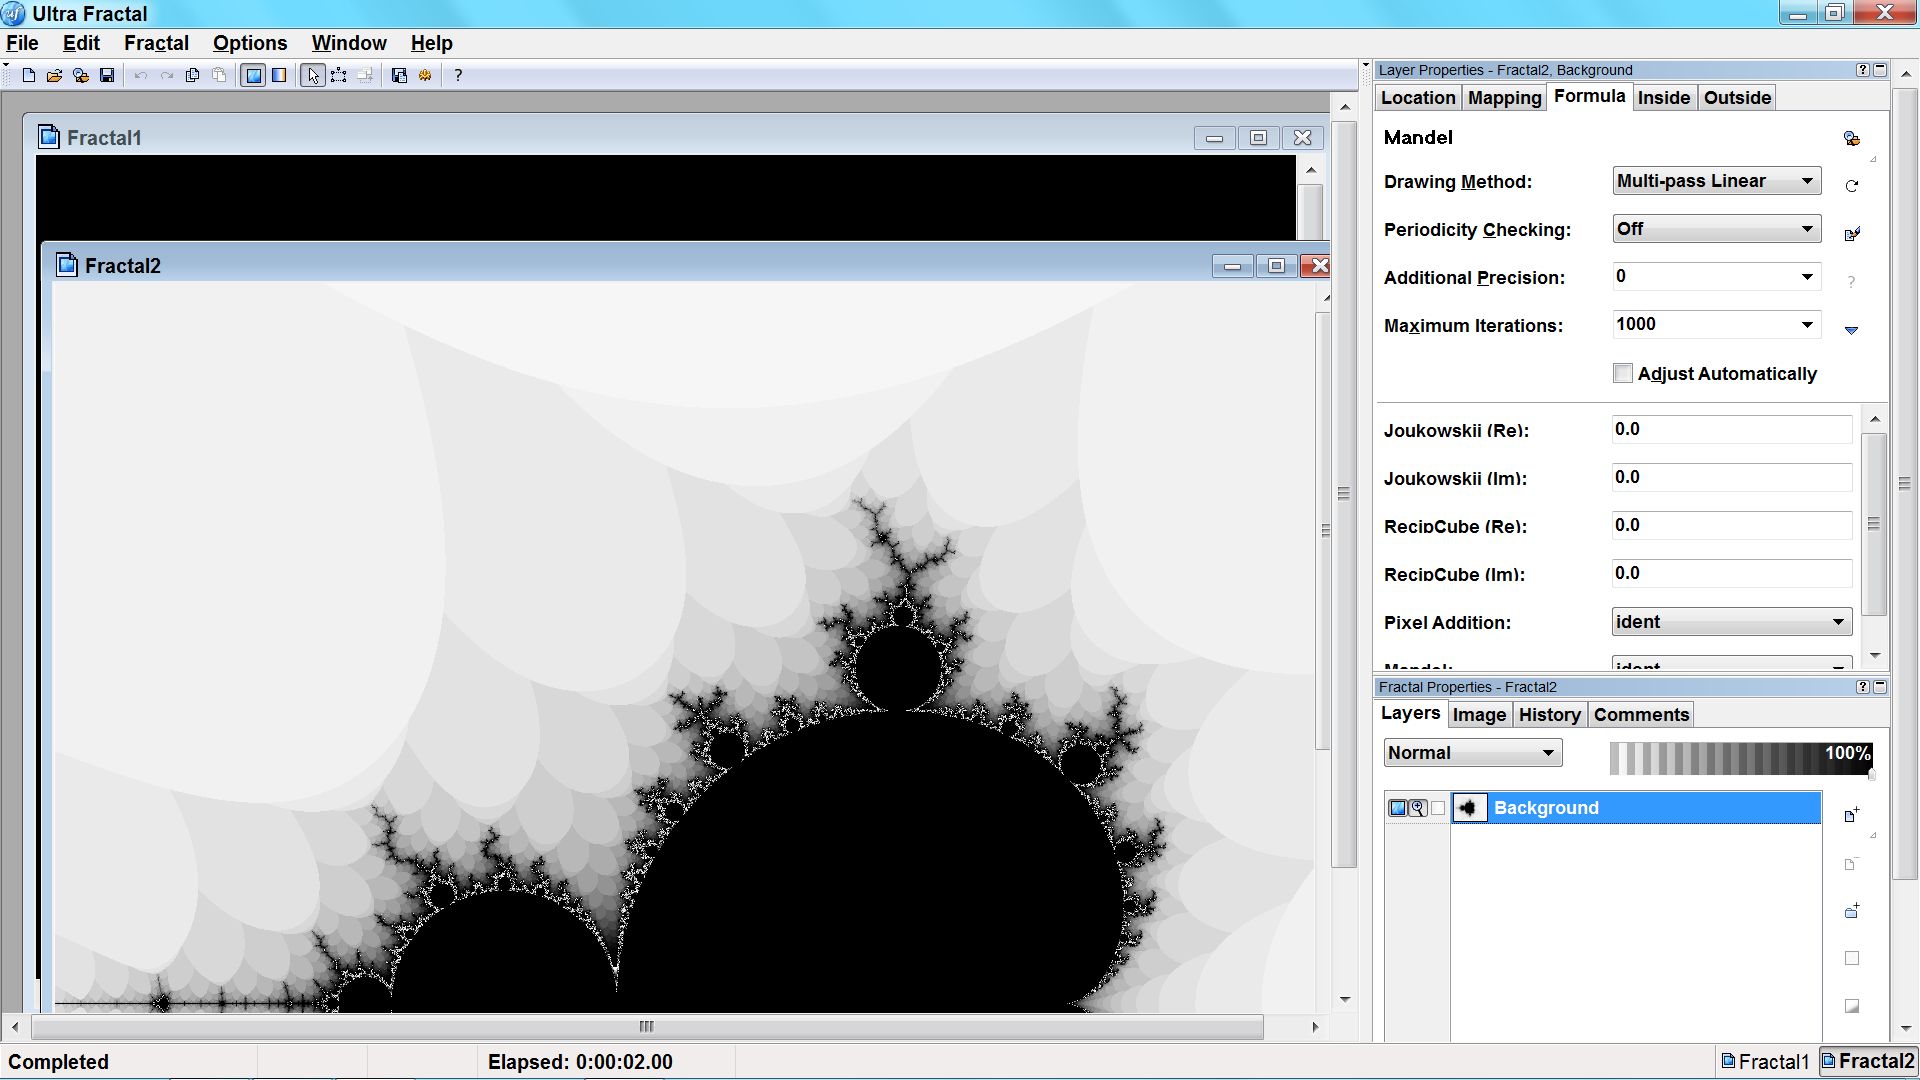Switch to Fractal1 in window bar

pos(1765,1062)
